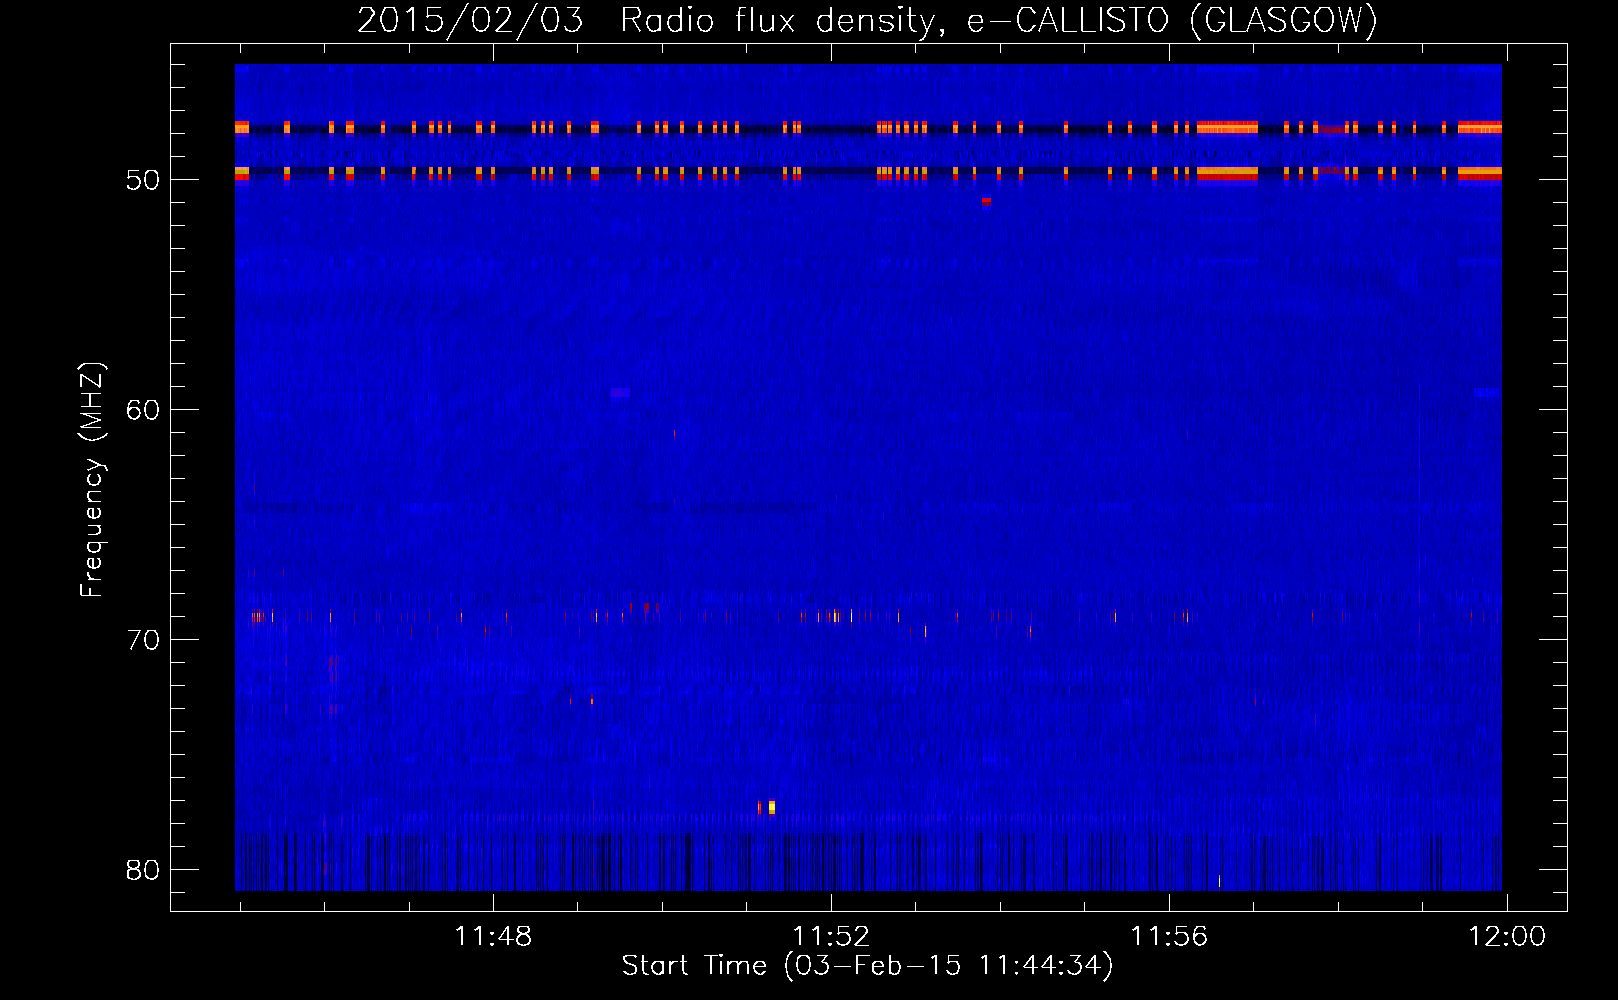Click the 50 MHz frequency tick label
Viewport: 1618px width, 1000px height.
(143, 180)
